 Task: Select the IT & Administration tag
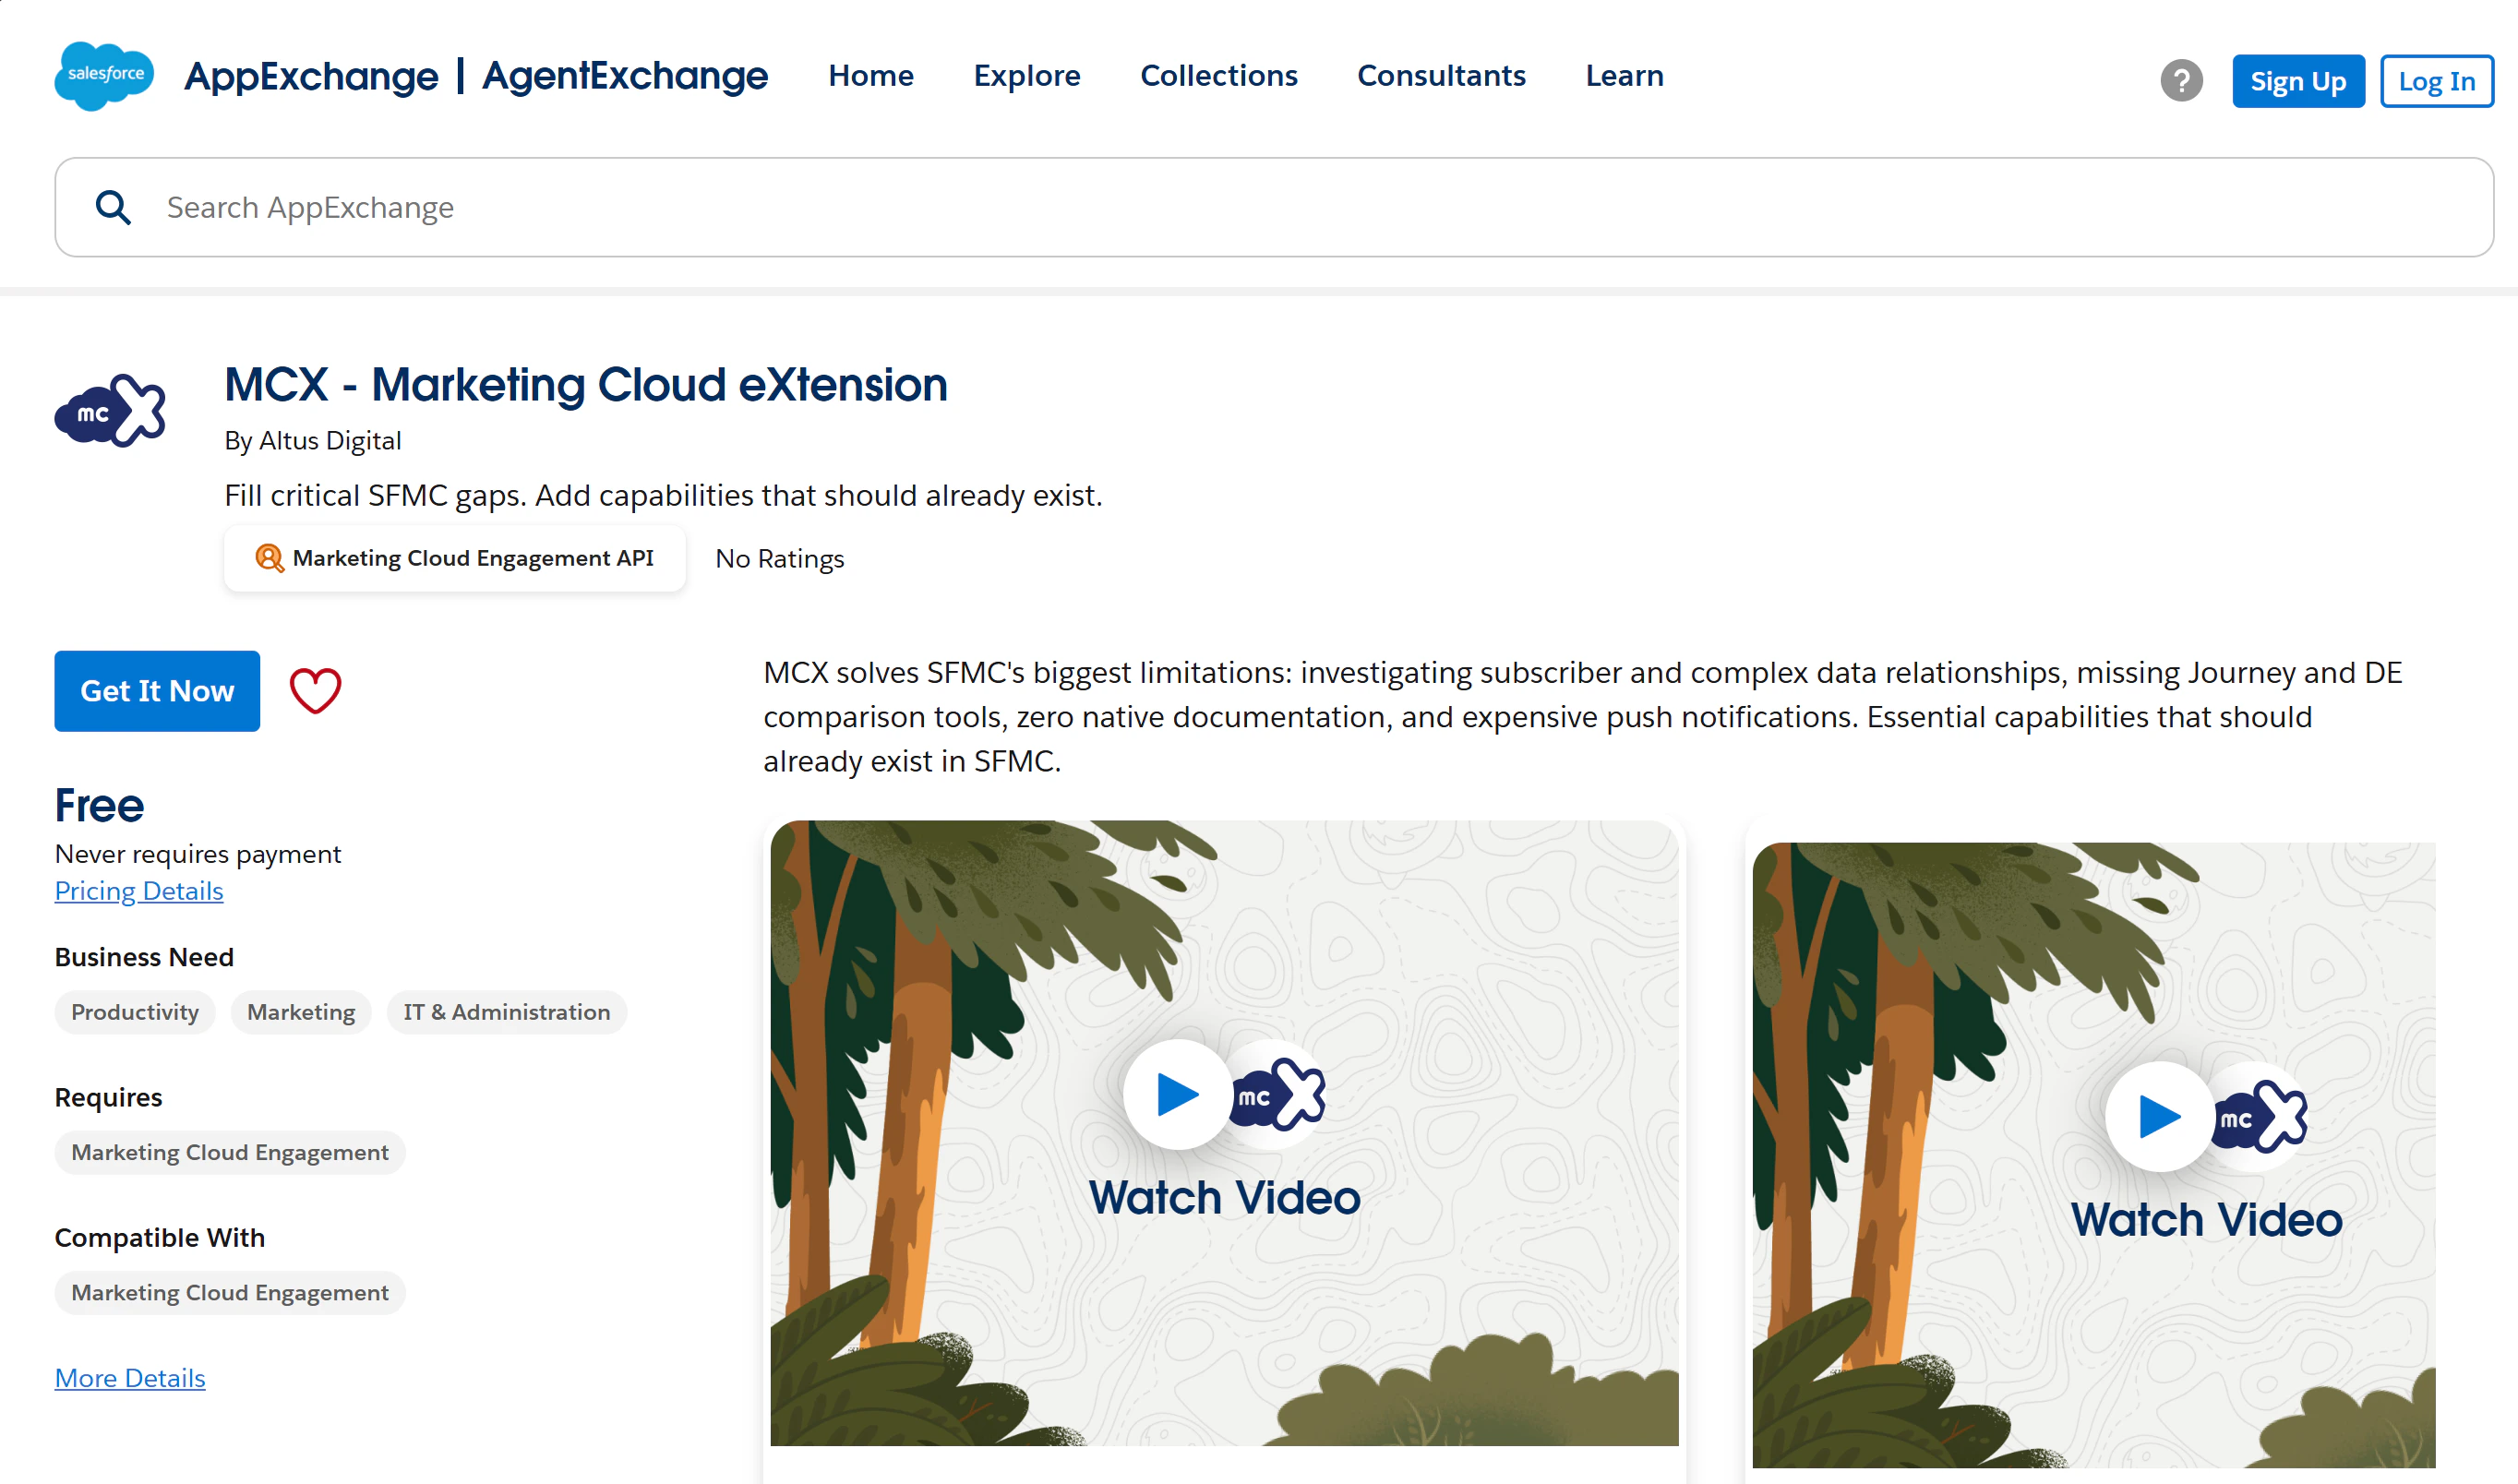click(507, 1012)
